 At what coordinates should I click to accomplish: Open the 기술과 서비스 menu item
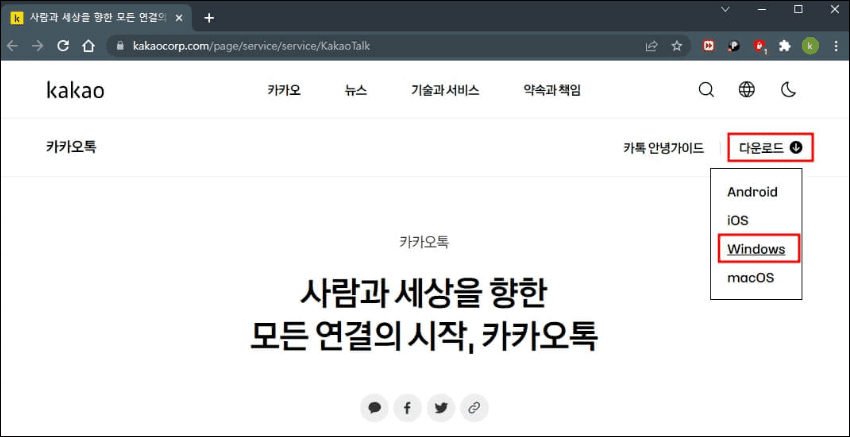click(x=445, y=91)
